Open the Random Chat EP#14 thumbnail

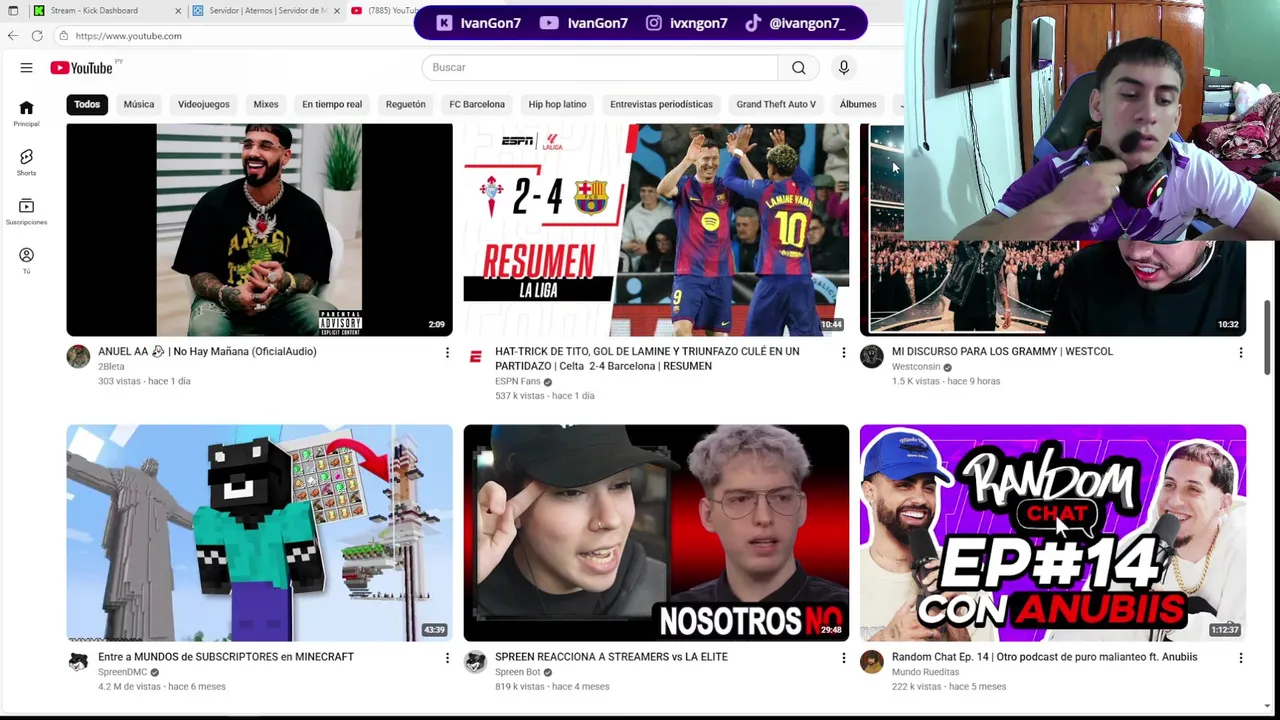pyautogui.click(x=1053, y=533)
